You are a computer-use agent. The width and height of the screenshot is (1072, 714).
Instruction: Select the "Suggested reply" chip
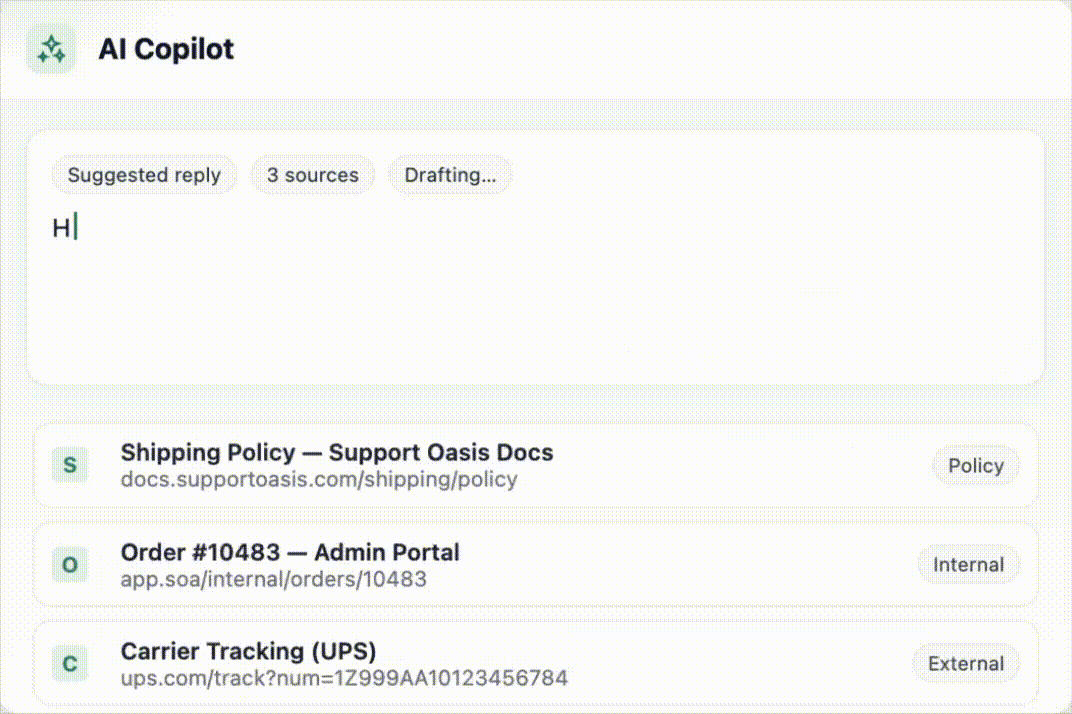(144, 175)
